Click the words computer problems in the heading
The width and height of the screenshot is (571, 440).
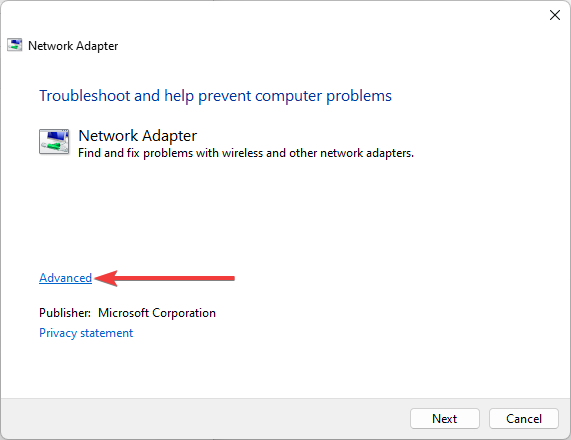(323, 96)
